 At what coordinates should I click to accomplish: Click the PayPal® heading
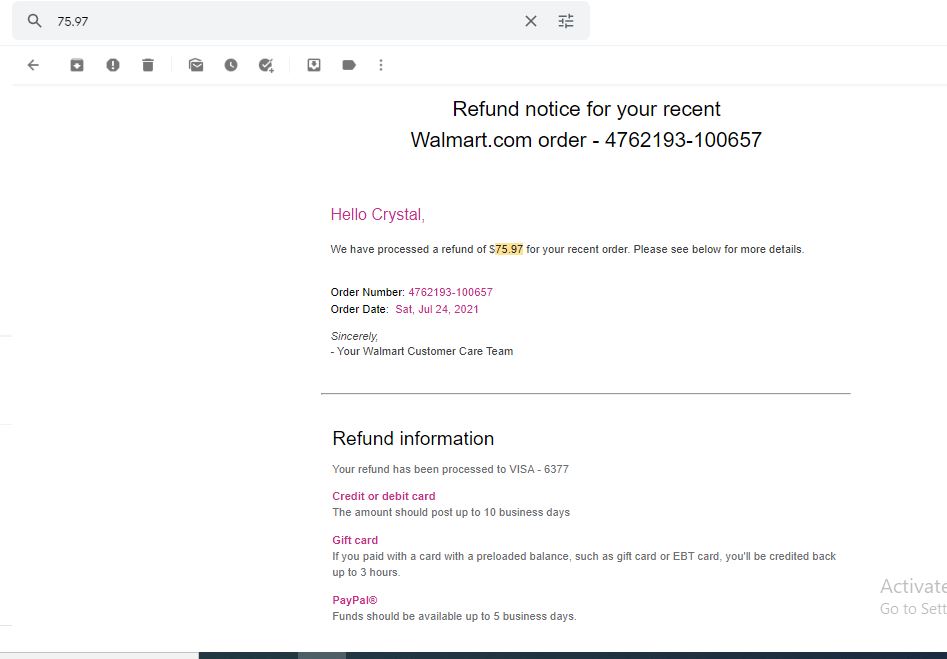coord(355,600)
